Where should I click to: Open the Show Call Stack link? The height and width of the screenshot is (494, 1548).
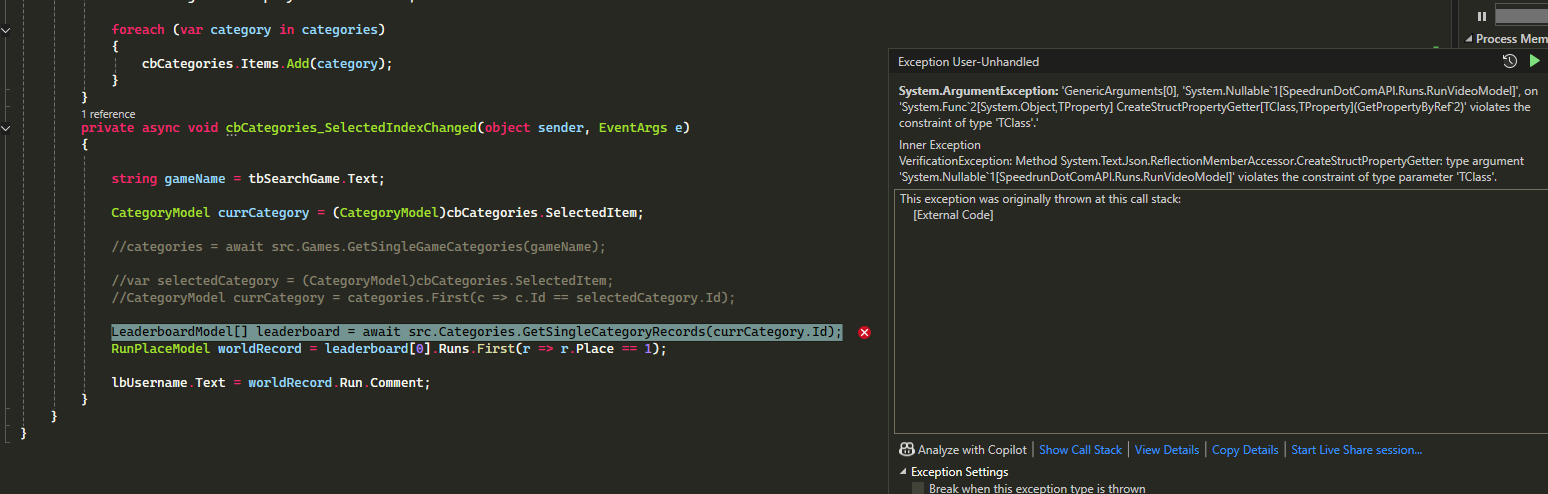tap(1080, 450)
